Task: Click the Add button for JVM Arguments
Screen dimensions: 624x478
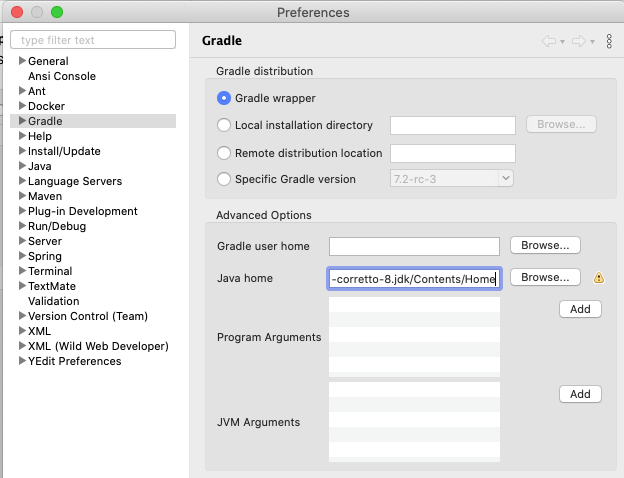Action: click(x=580, y=394)
